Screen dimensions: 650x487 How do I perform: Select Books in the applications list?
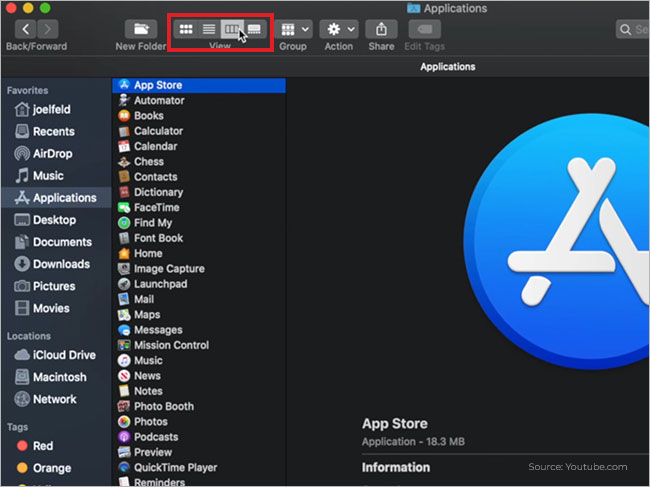[199, 116]
